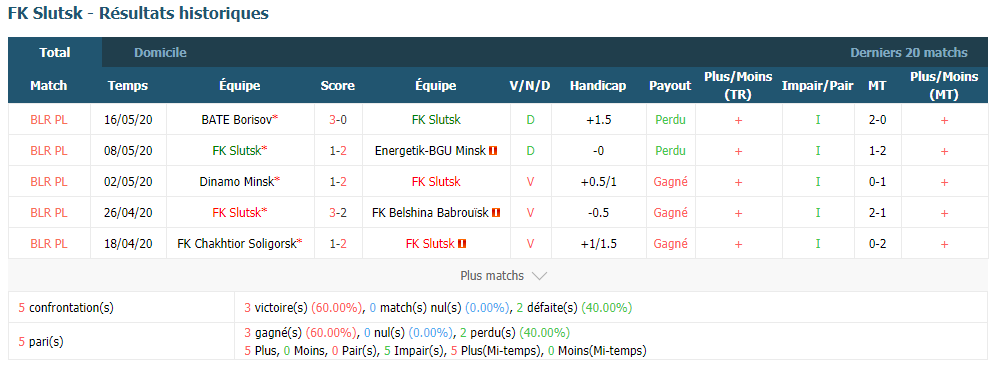
Task: Click chevron icon beside Plus matchs
Action: [x=539, y=276]
